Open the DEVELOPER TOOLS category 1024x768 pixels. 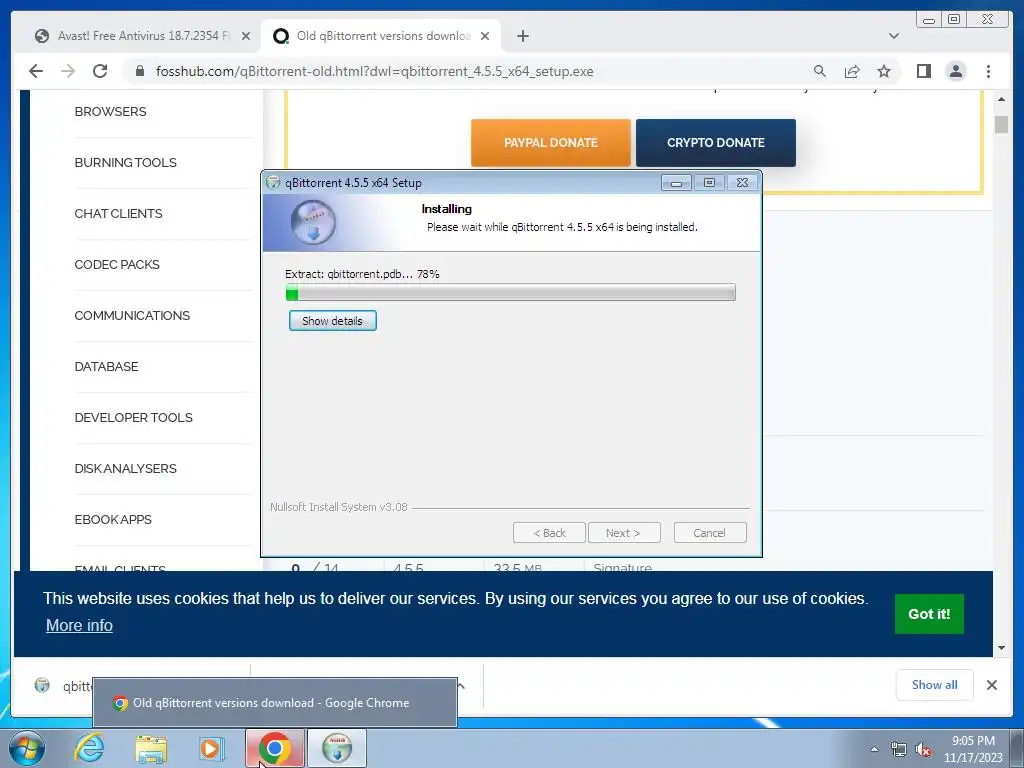pos(133,417)
